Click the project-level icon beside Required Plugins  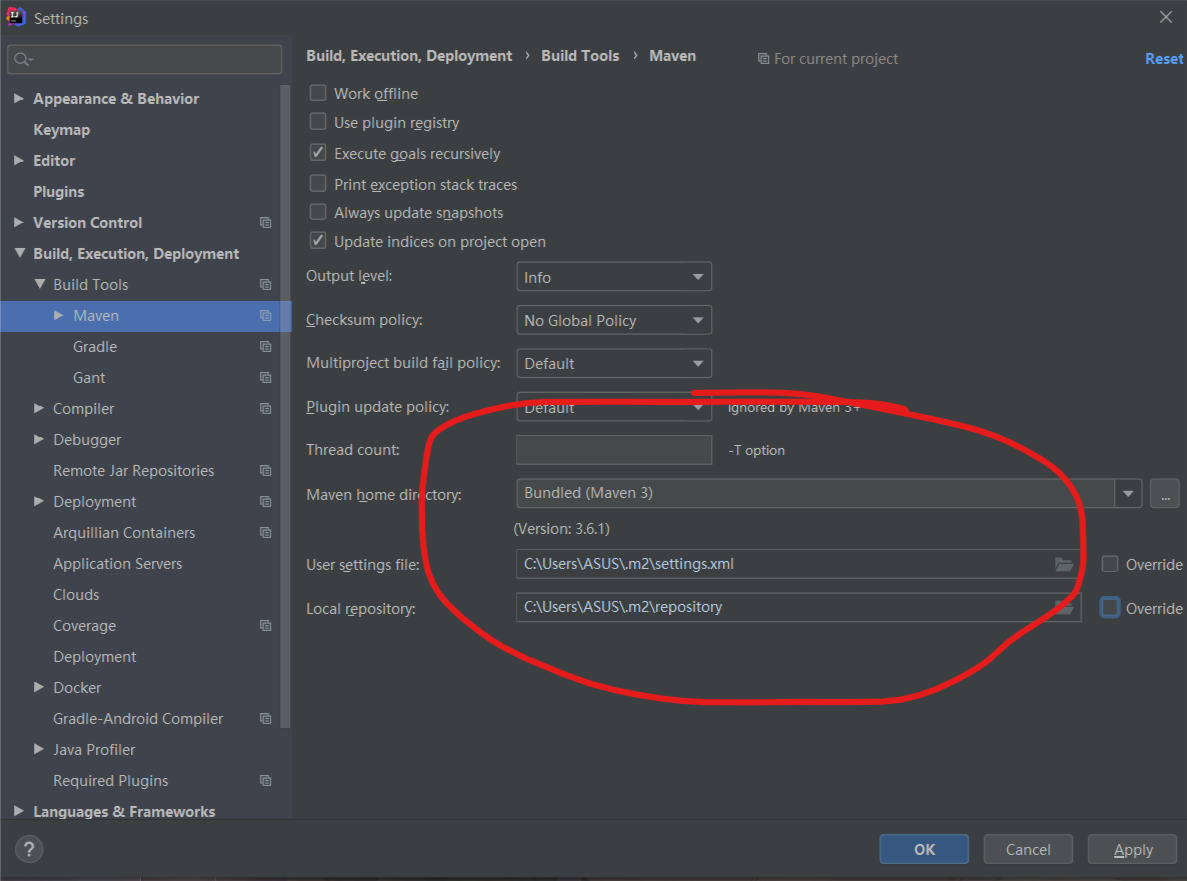click(266, 780)
